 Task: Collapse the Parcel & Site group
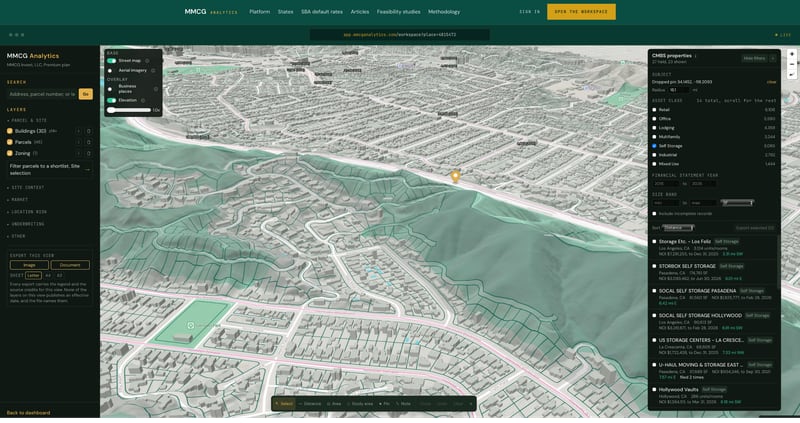(27, 120)
